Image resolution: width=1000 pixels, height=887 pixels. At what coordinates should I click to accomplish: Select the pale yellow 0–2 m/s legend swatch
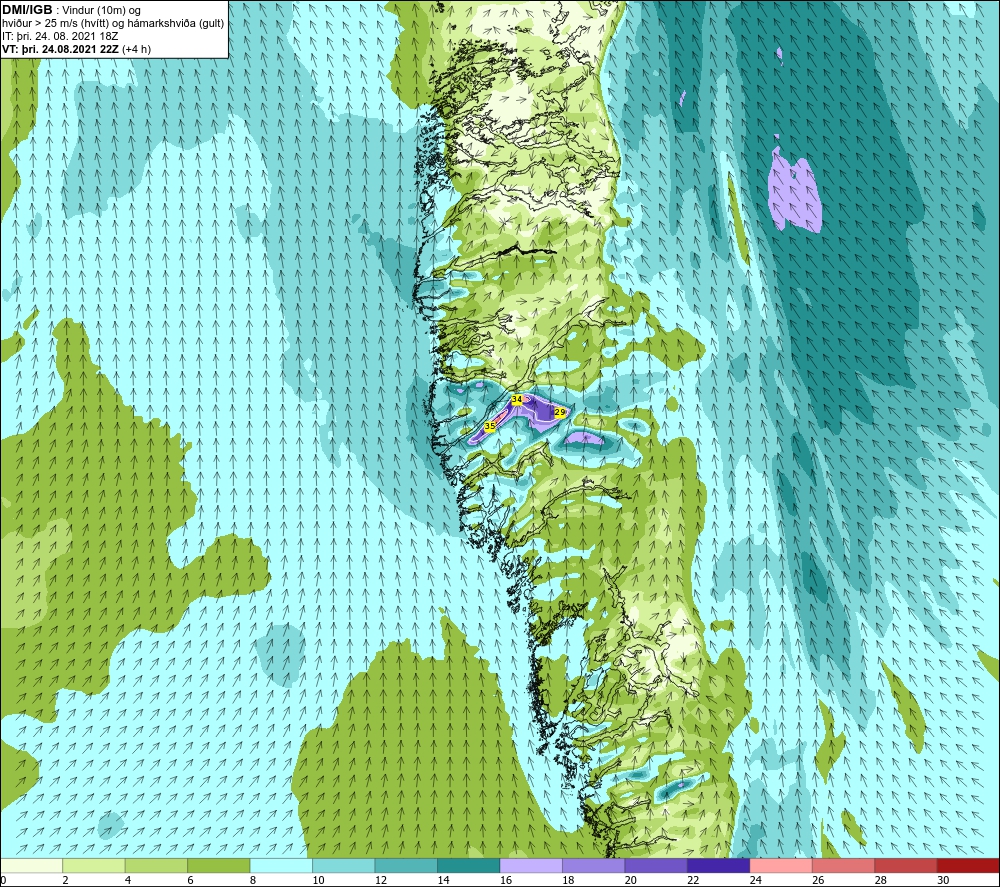click(31, 865)
